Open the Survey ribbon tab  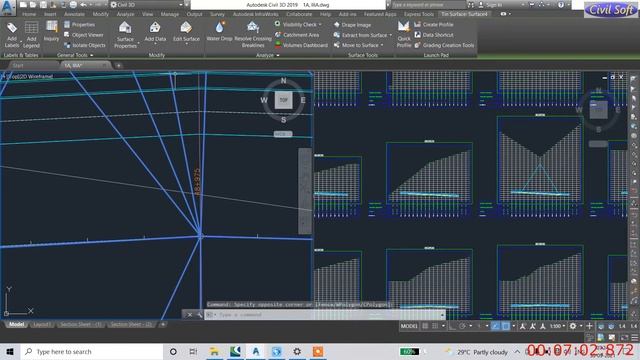[217, 14]
